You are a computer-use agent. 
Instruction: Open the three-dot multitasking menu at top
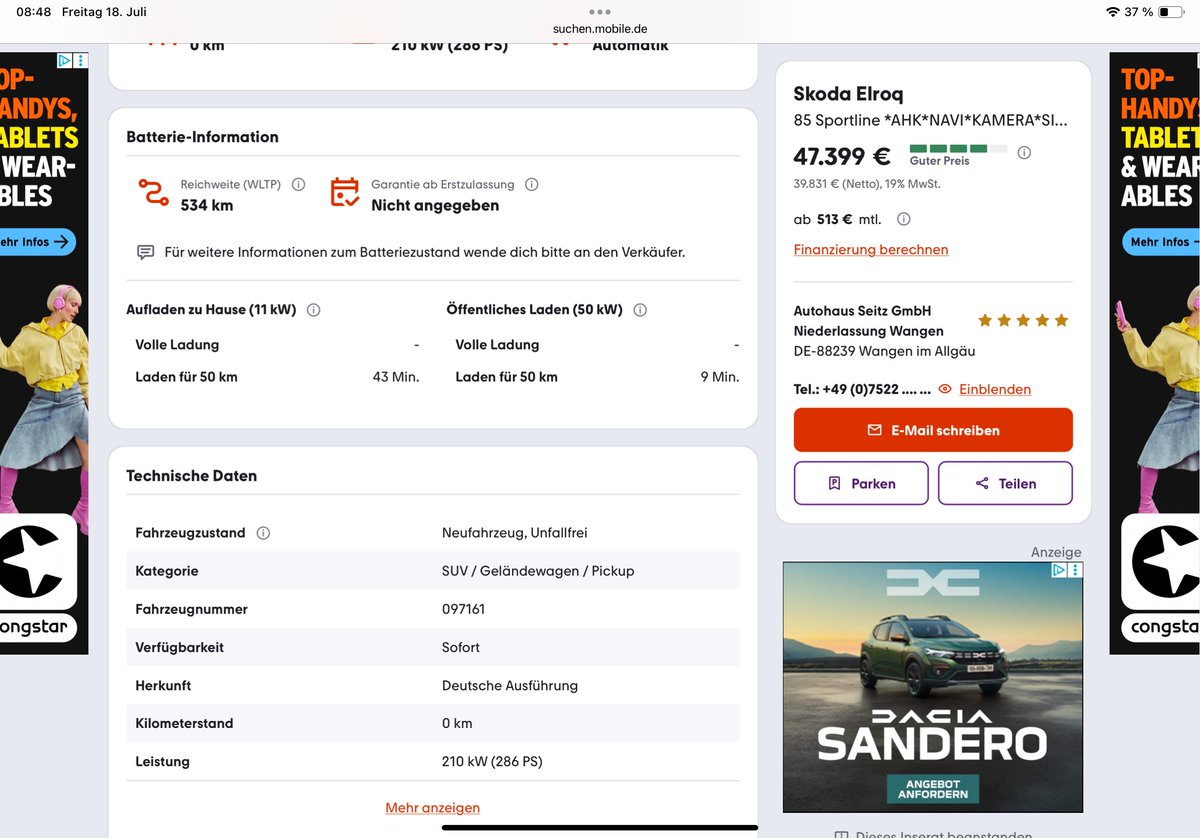600,12
